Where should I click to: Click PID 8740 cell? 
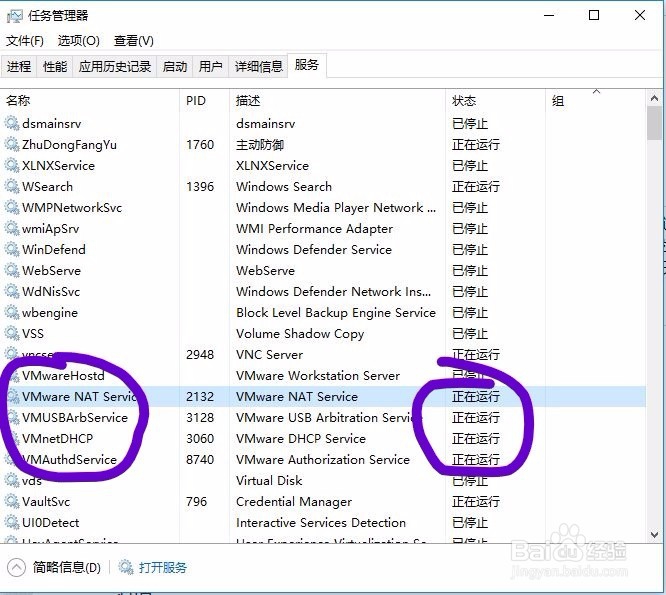[x=200, y=460]
